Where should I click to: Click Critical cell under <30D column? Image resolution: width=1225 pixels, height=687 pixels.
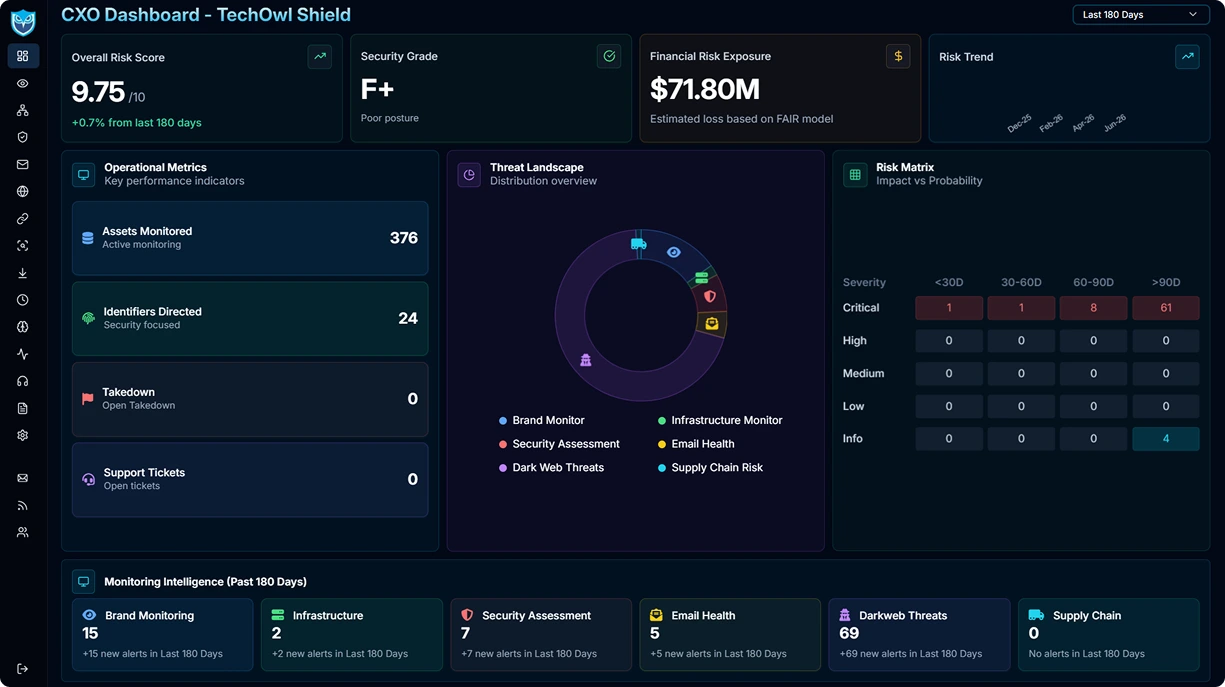(949, 308)
